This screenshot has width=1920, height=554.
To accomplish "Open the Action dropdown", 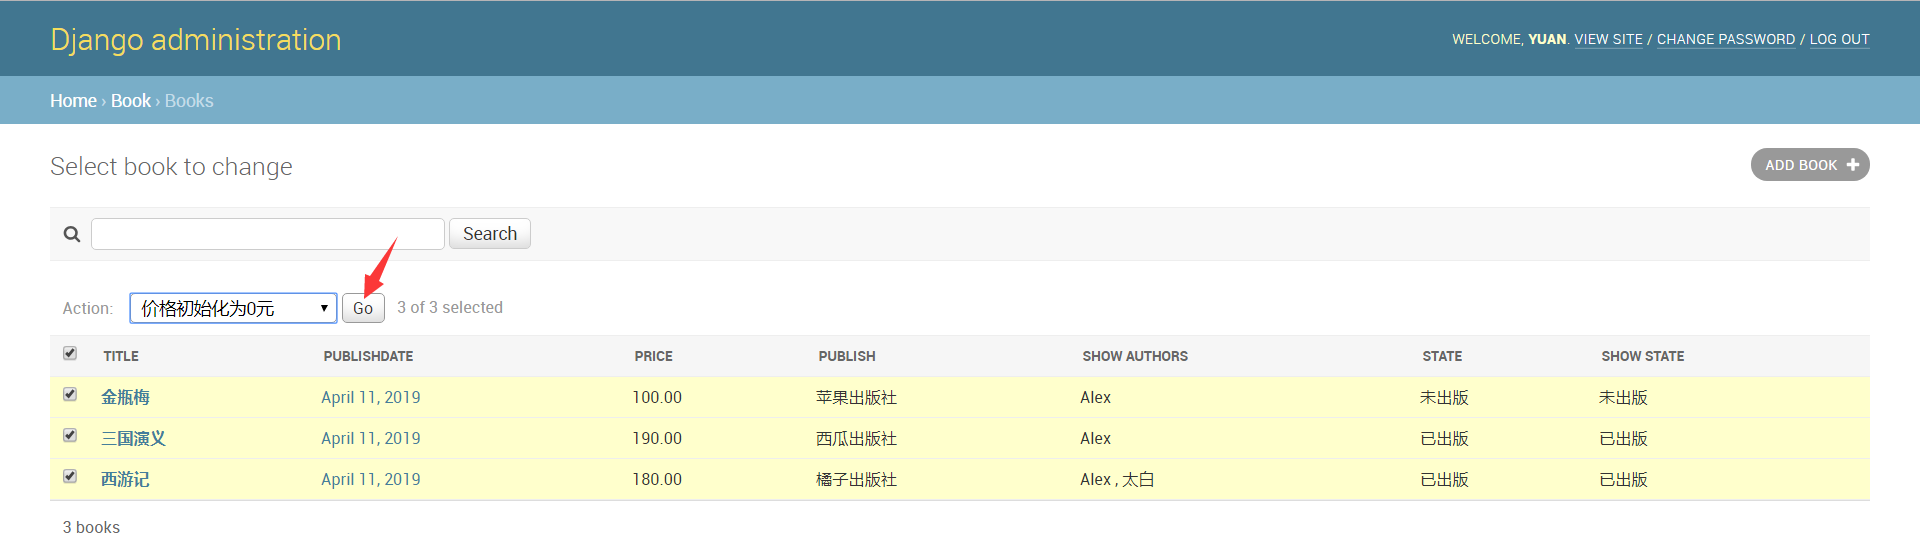I will 233,308.
